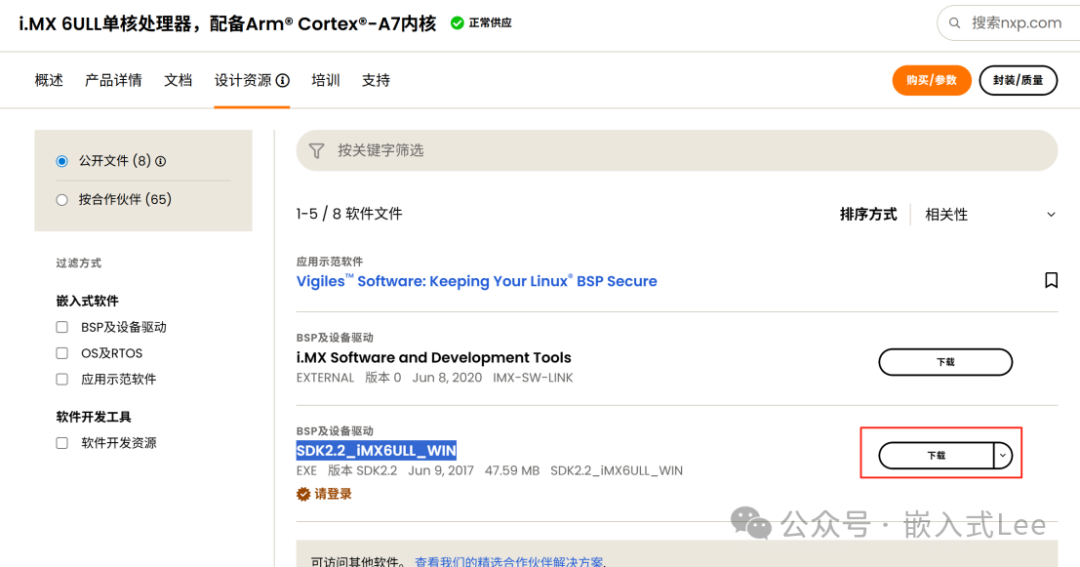This screenshot has height=567, width=1080.
Task: Check the 应用示范软件 filter checkbox
Action: [x=62, y=380]
